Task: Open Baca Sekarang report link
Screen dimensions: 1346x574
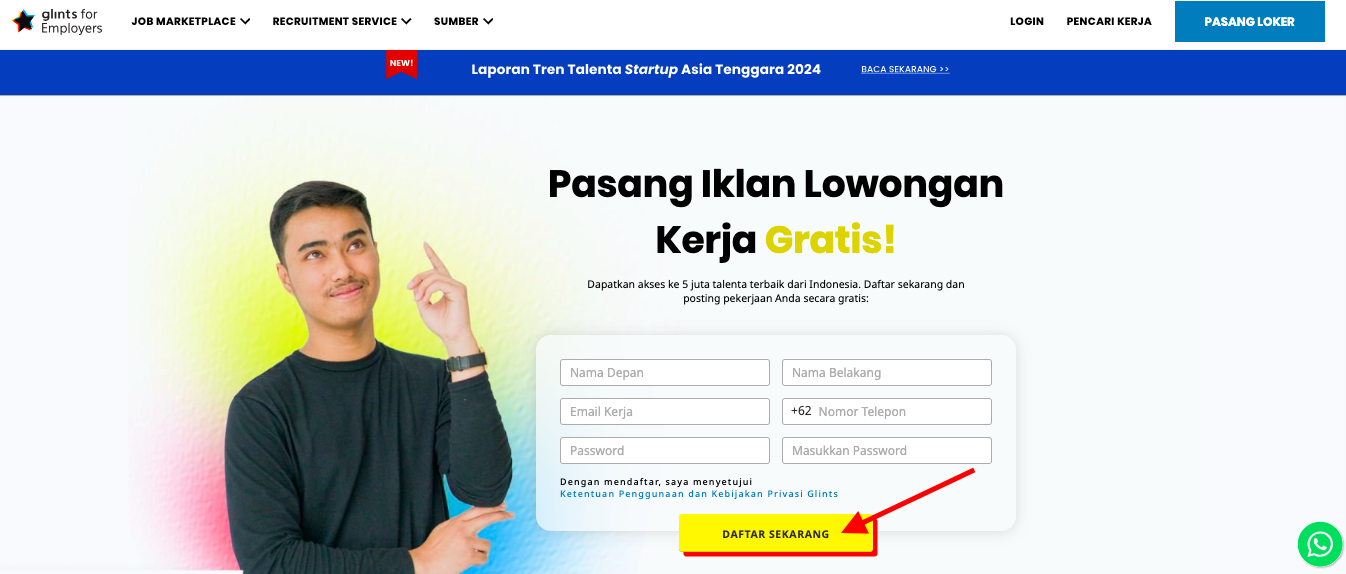Action: point(905,69)
